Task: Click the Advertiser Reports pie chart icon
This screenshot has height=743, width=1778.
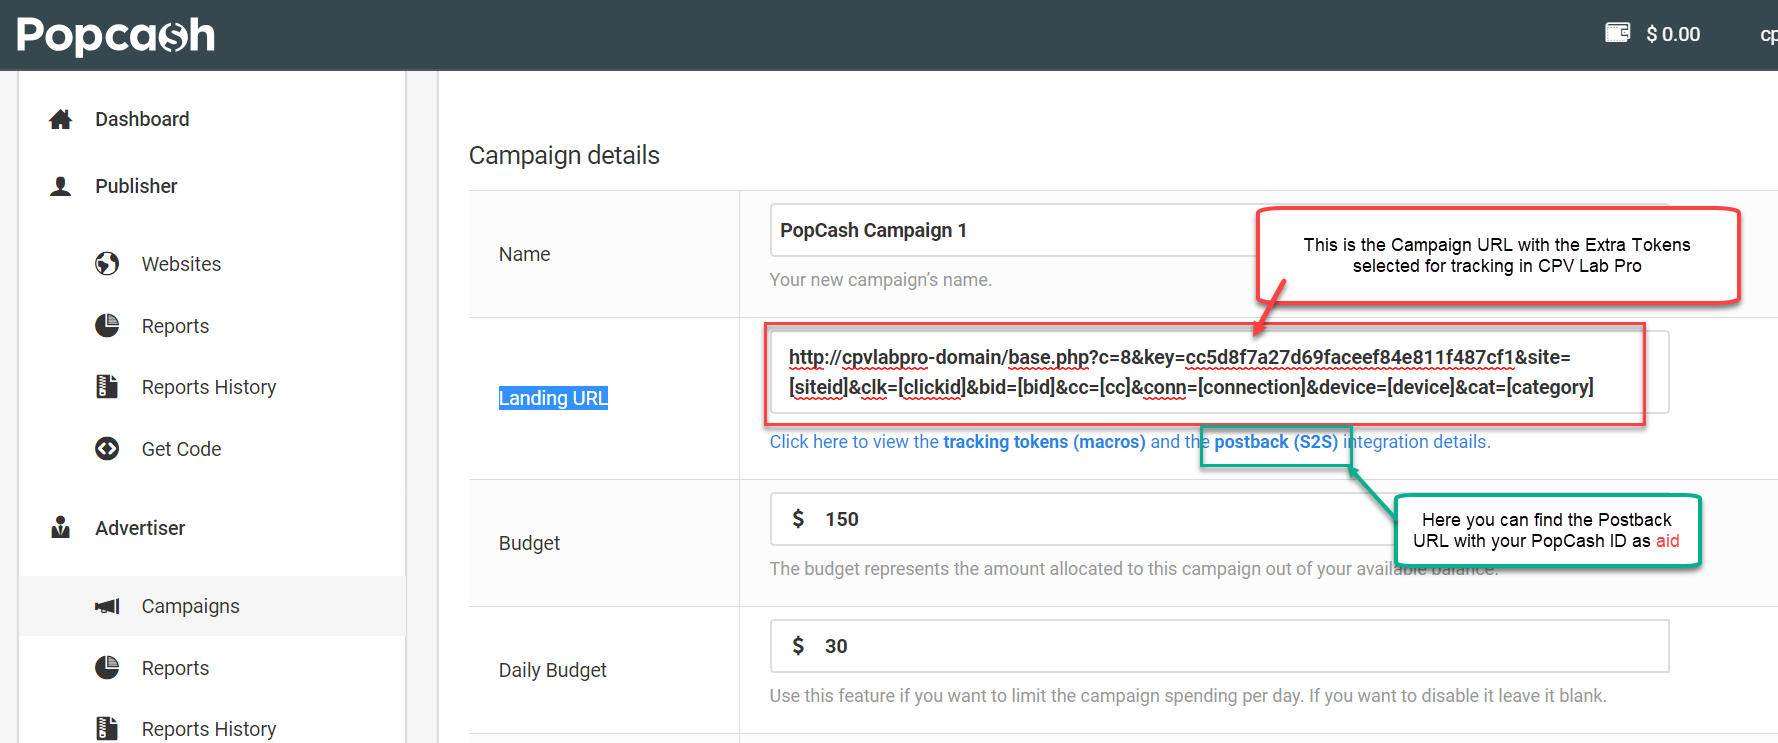Action: coord(107,668)
